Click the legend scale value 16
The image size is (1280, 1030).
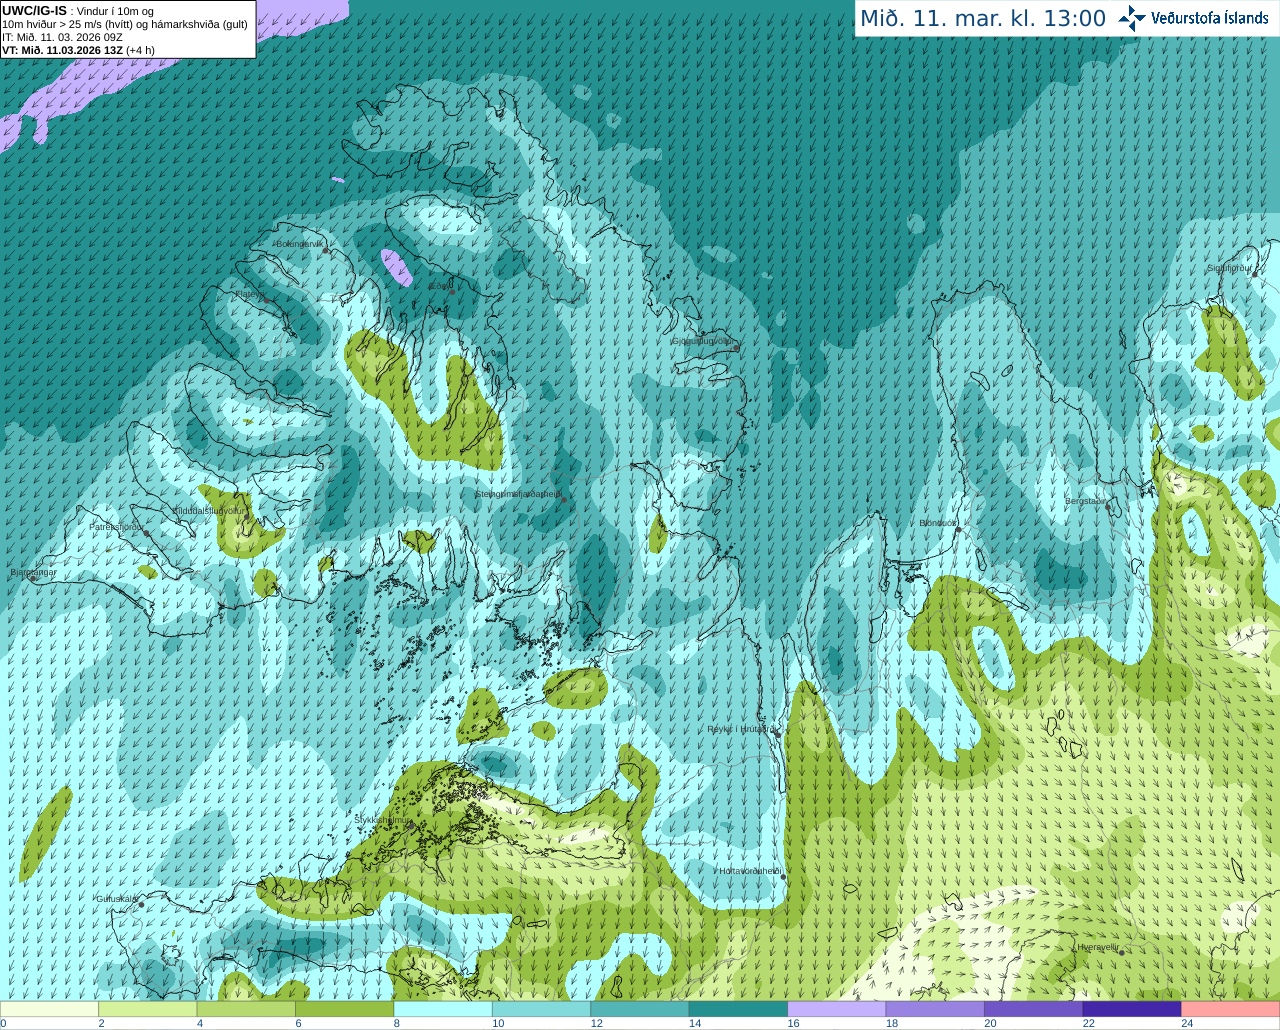793,1023
